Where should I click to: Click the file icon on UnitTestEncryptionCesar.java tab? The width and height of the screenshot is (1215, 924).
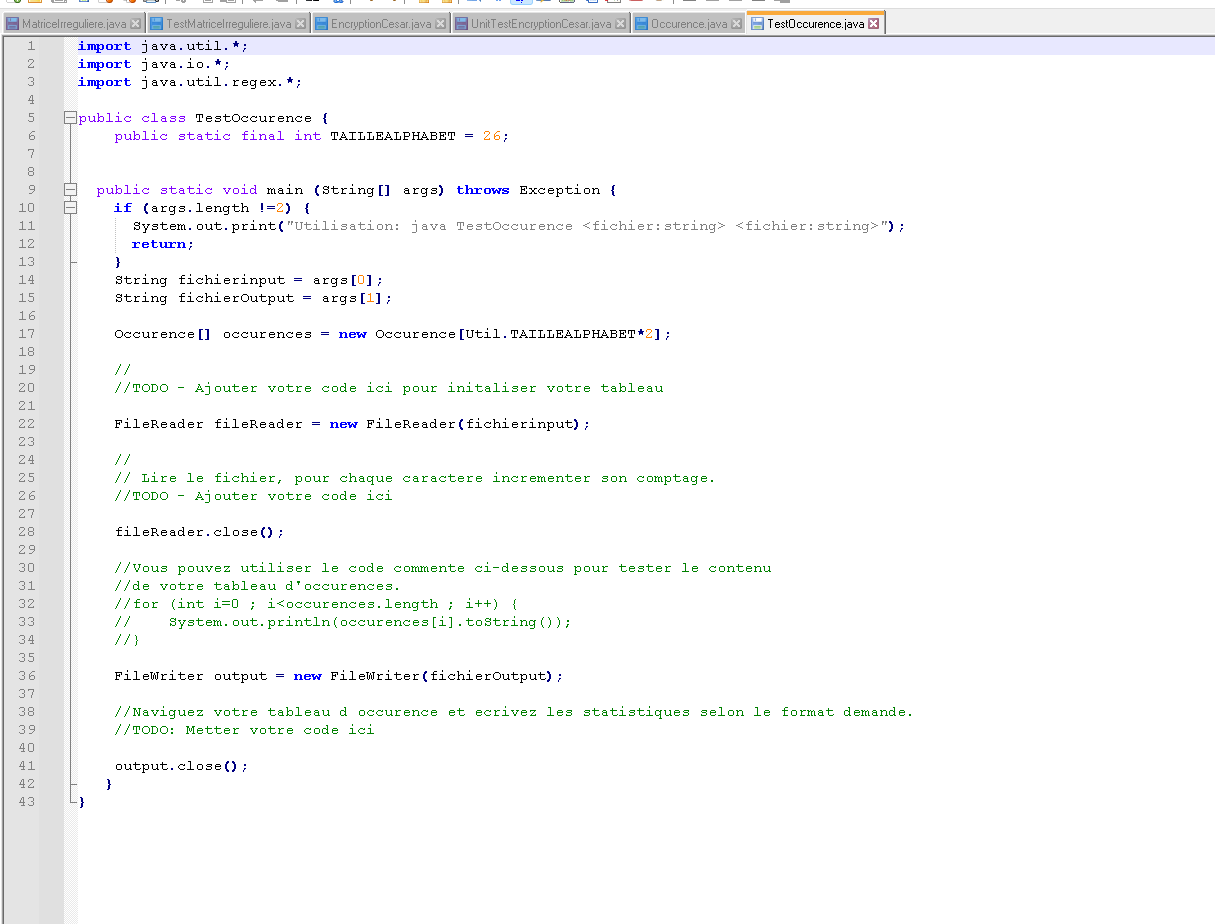tap(462, 24)
